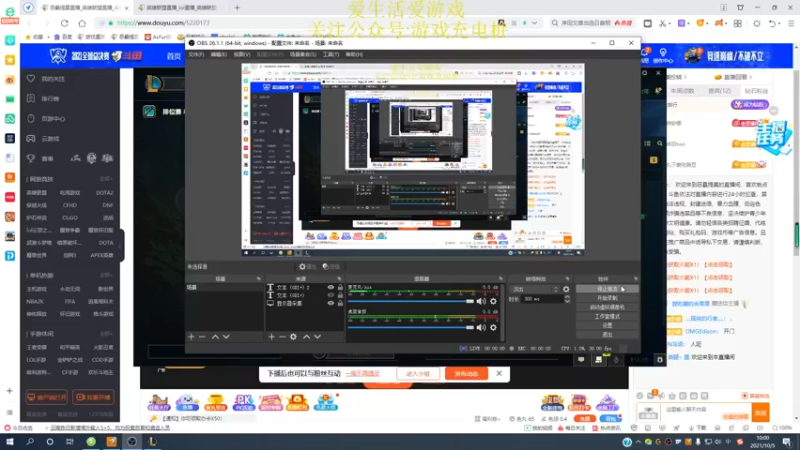Screen dimensions: 800x450
Task: Open the OBS Edit (E) menu
Action: 219,54
